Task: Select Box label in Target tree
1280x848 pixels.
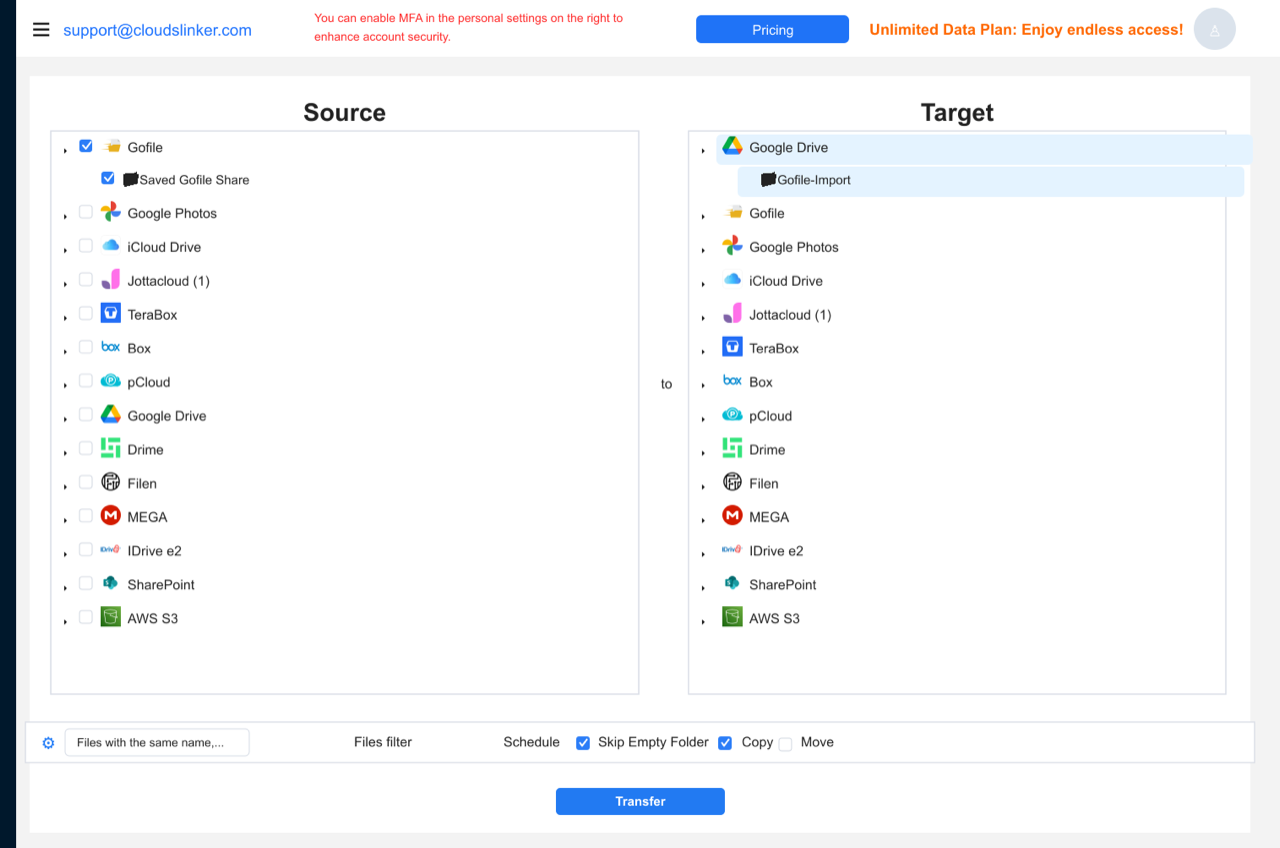Action: coord(761,382)
